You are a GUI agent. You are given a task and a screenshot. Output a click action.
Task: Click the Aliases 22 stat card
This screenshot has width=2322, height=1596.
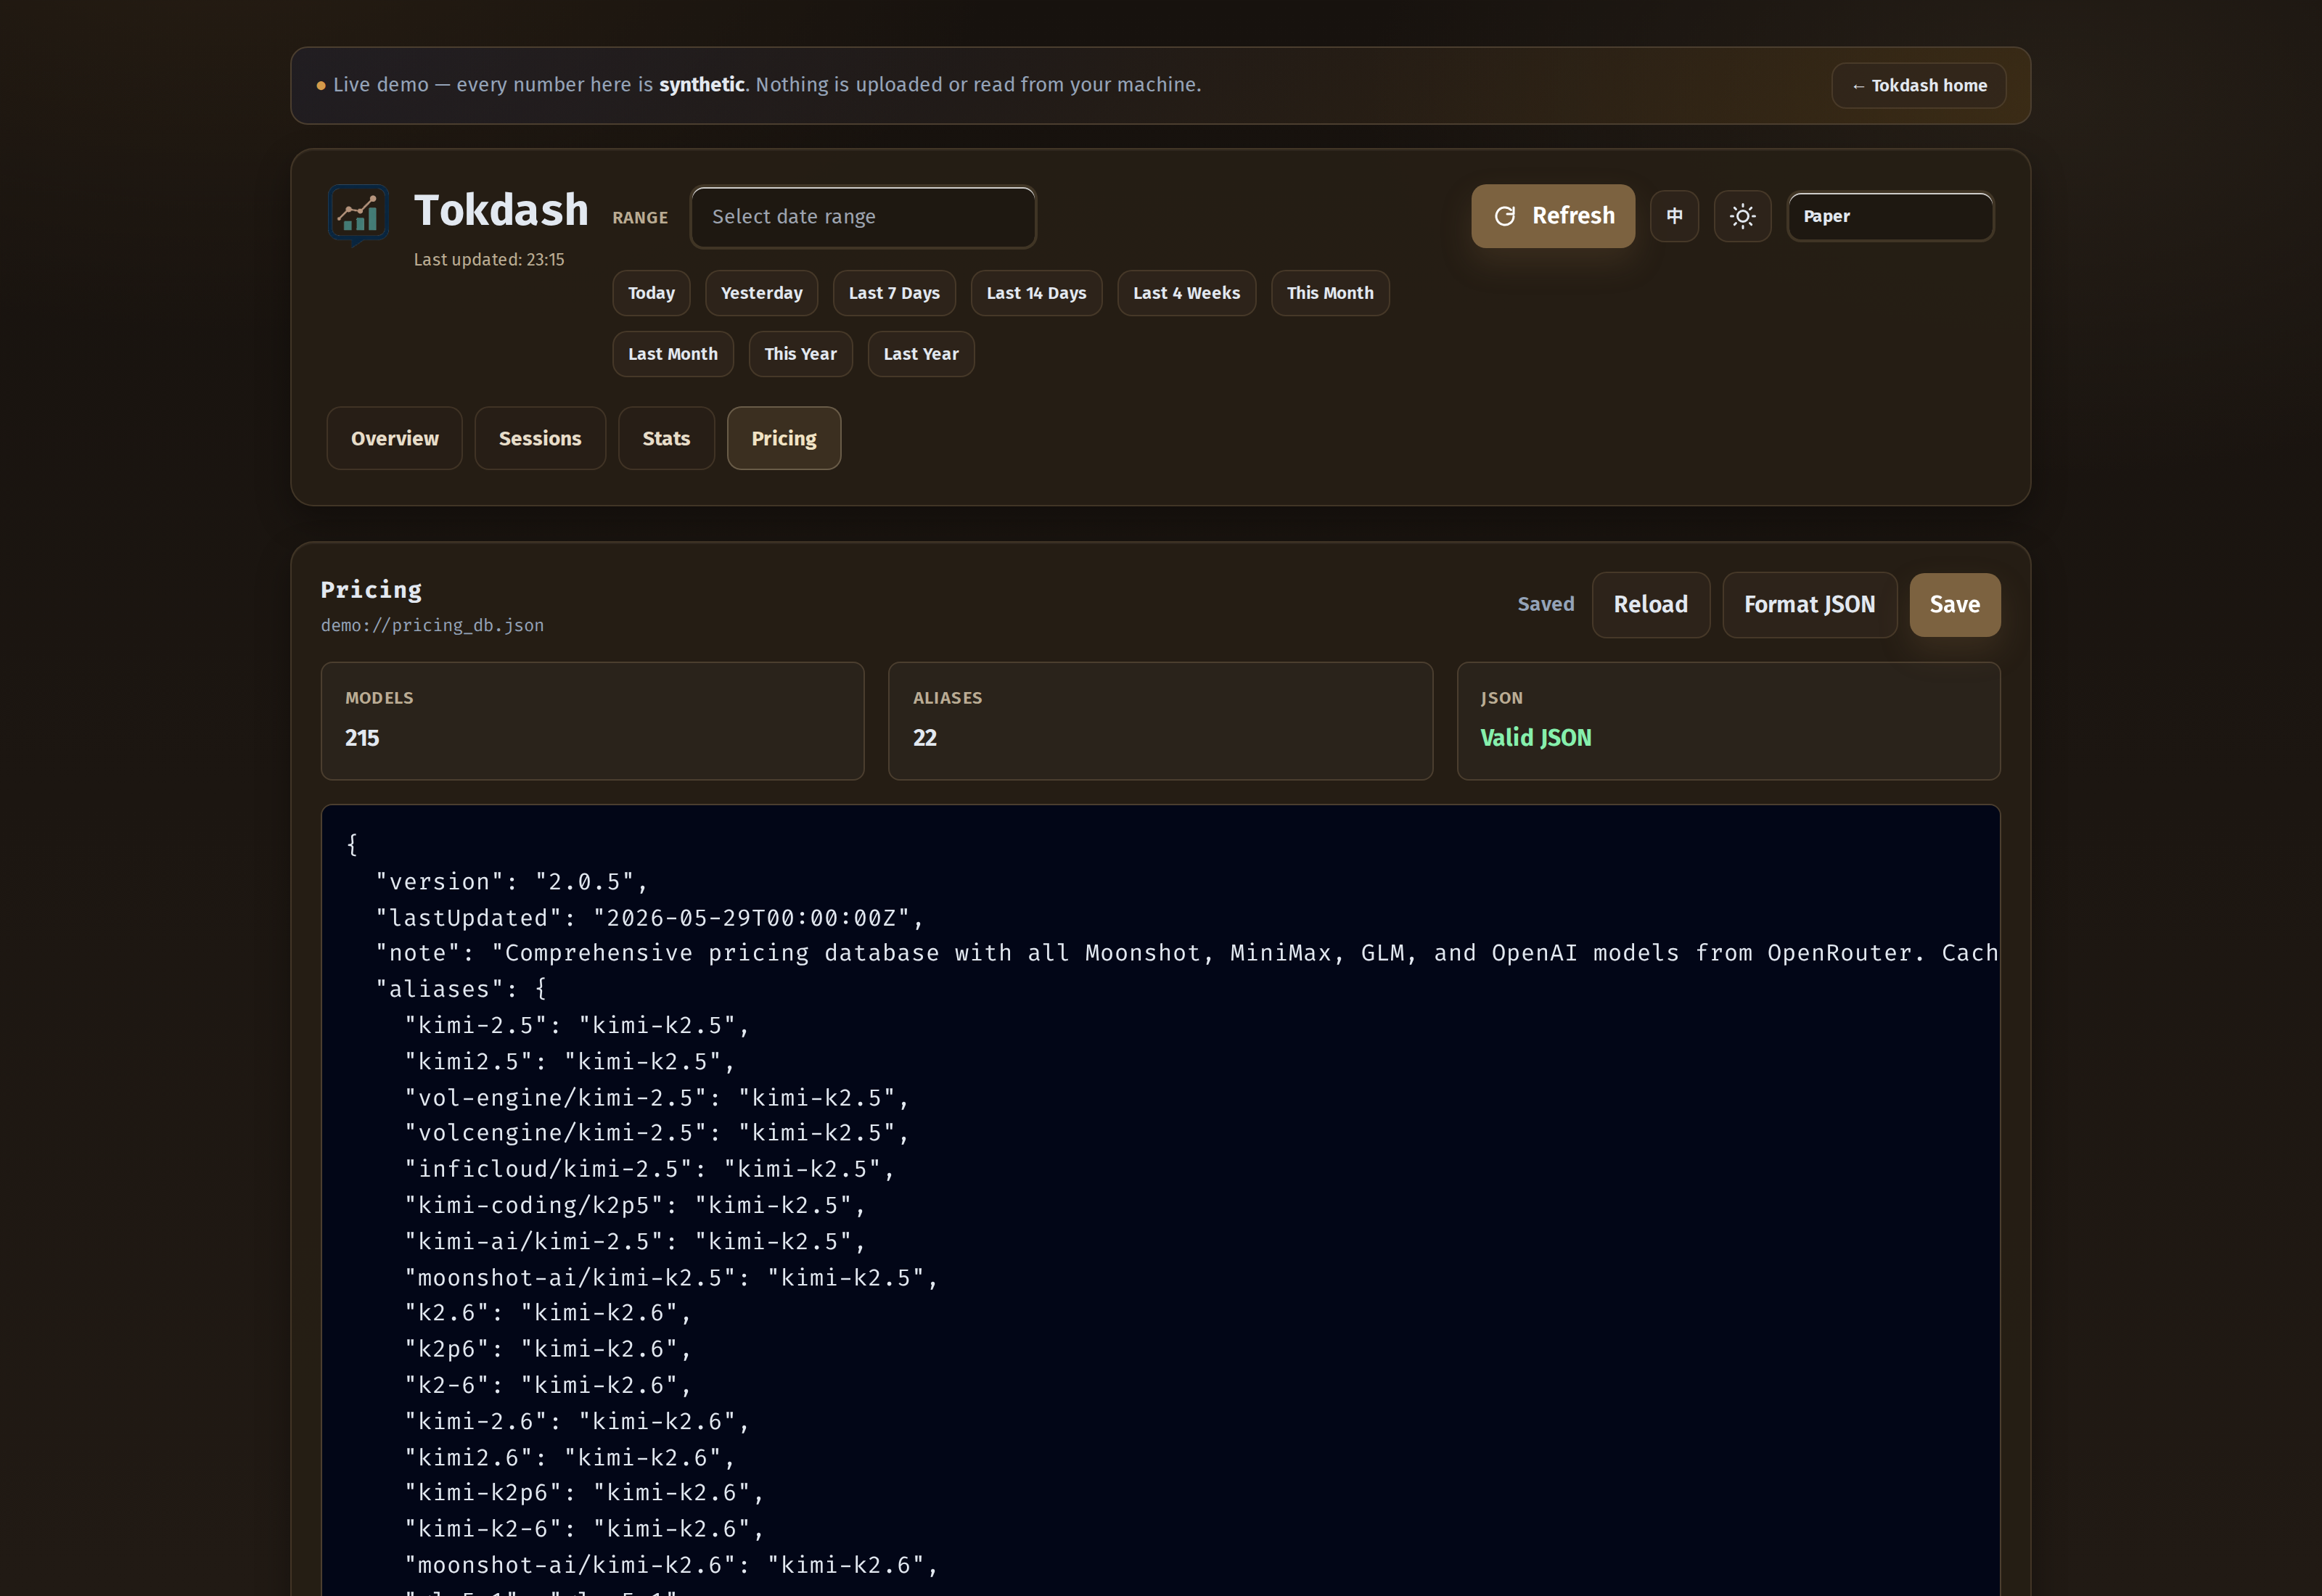1160,721
